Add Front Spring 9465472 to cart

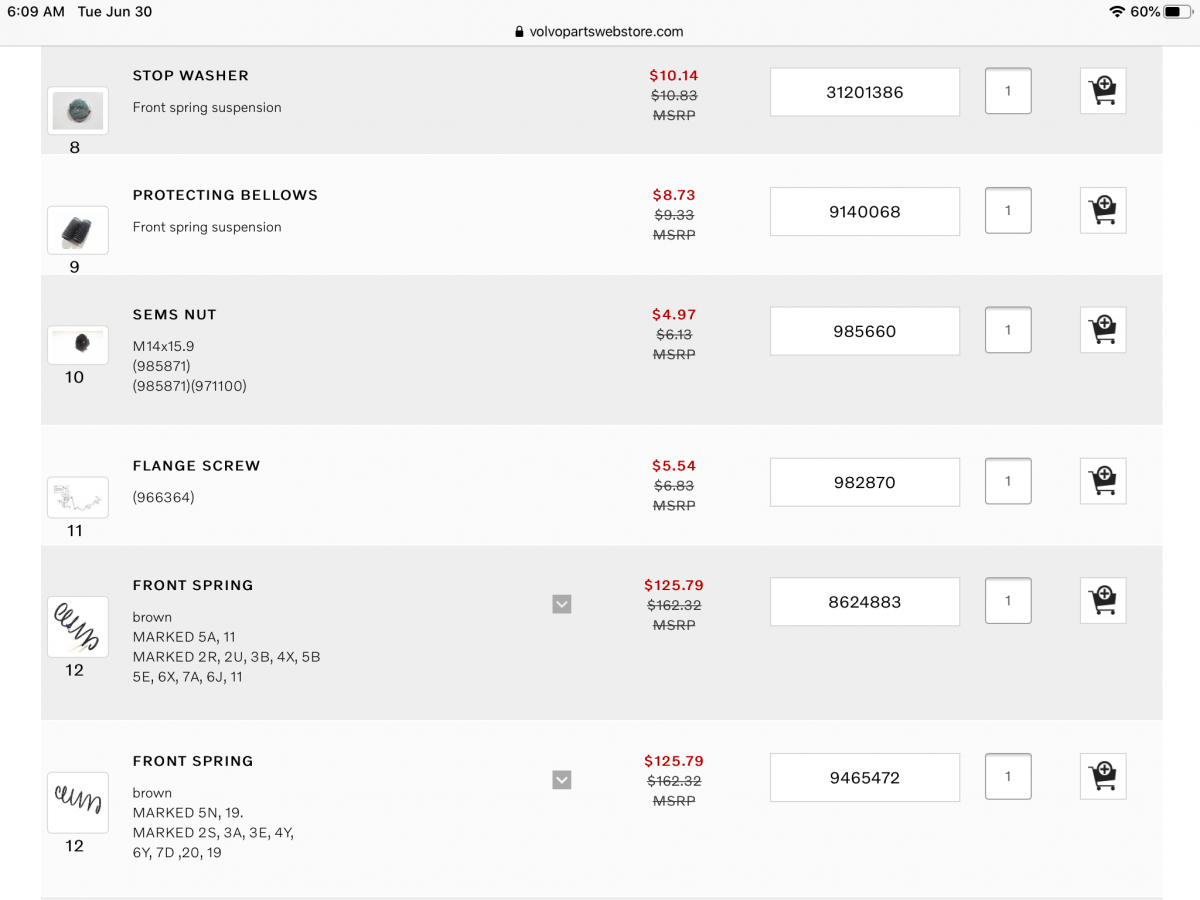(1103, 776)
